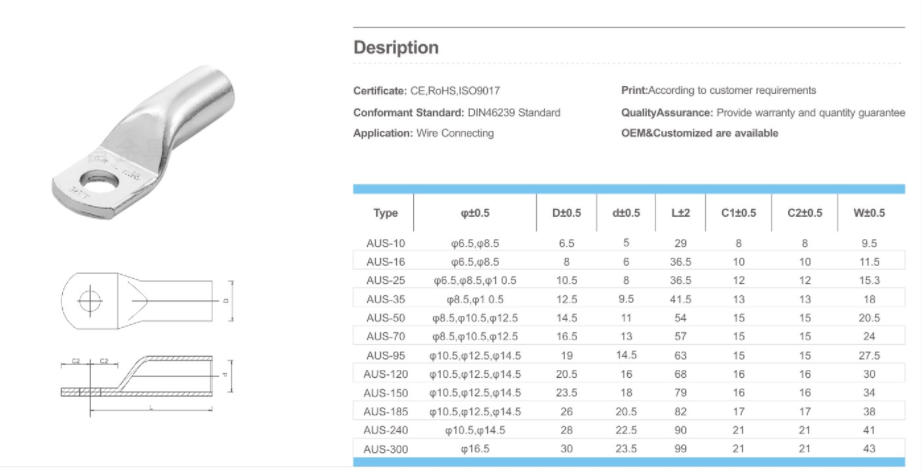Select the Desription heading
Screen dimensions: 922x473
pyautogui.click(x=396, y=48)
